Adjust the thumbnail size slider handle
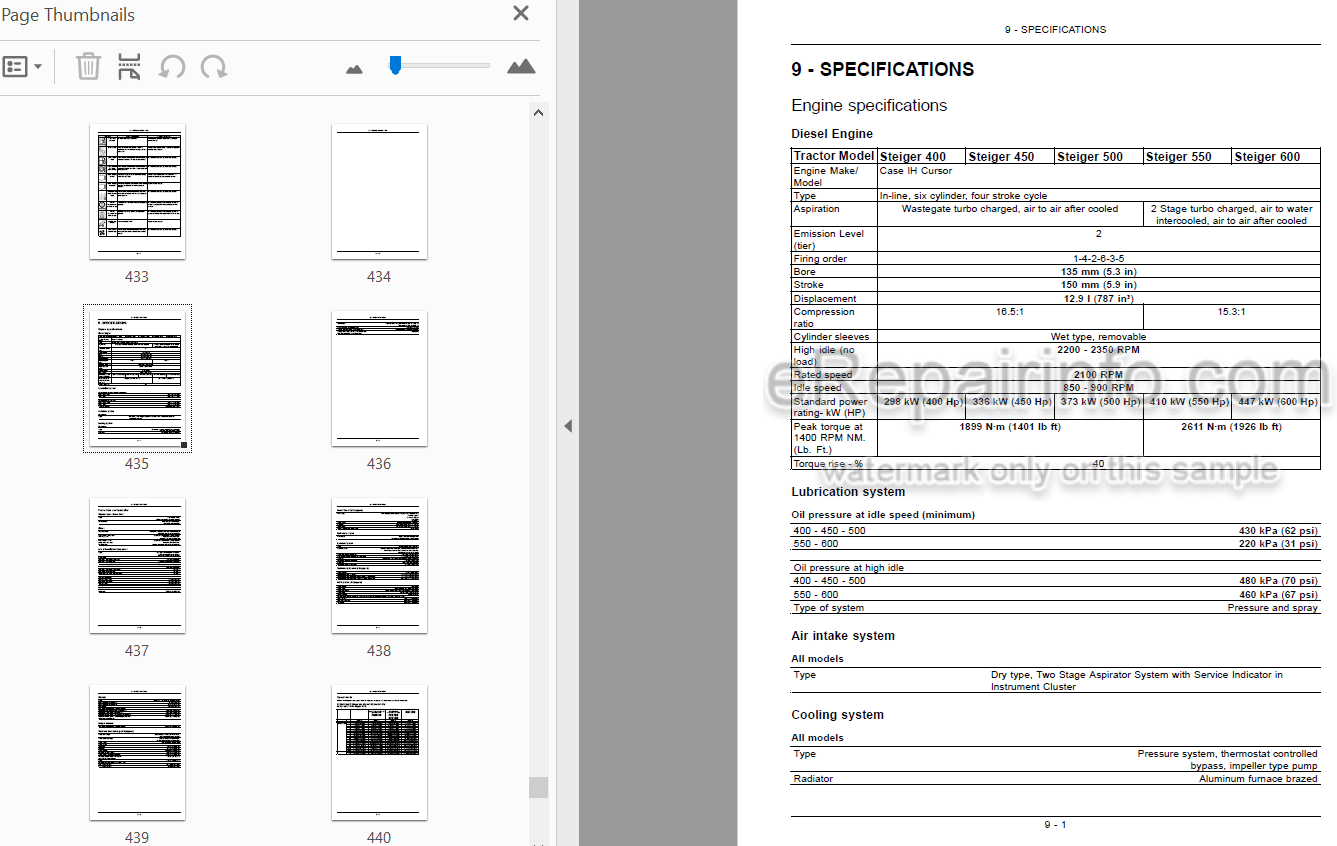 point(395,65)
